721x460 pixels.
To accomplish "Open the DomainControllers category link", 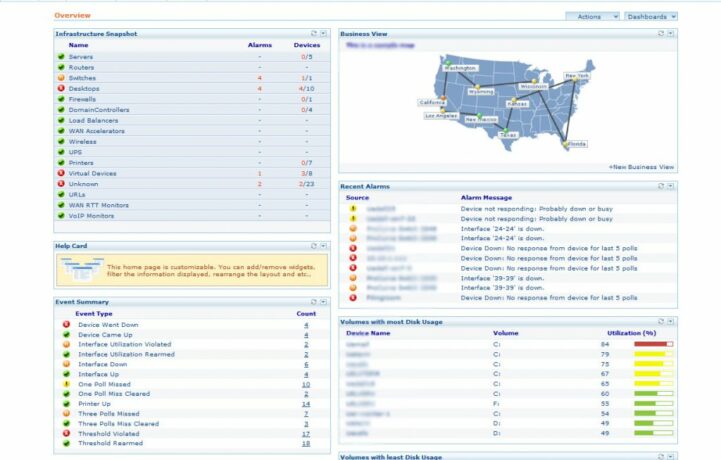I will click(99, 110).
